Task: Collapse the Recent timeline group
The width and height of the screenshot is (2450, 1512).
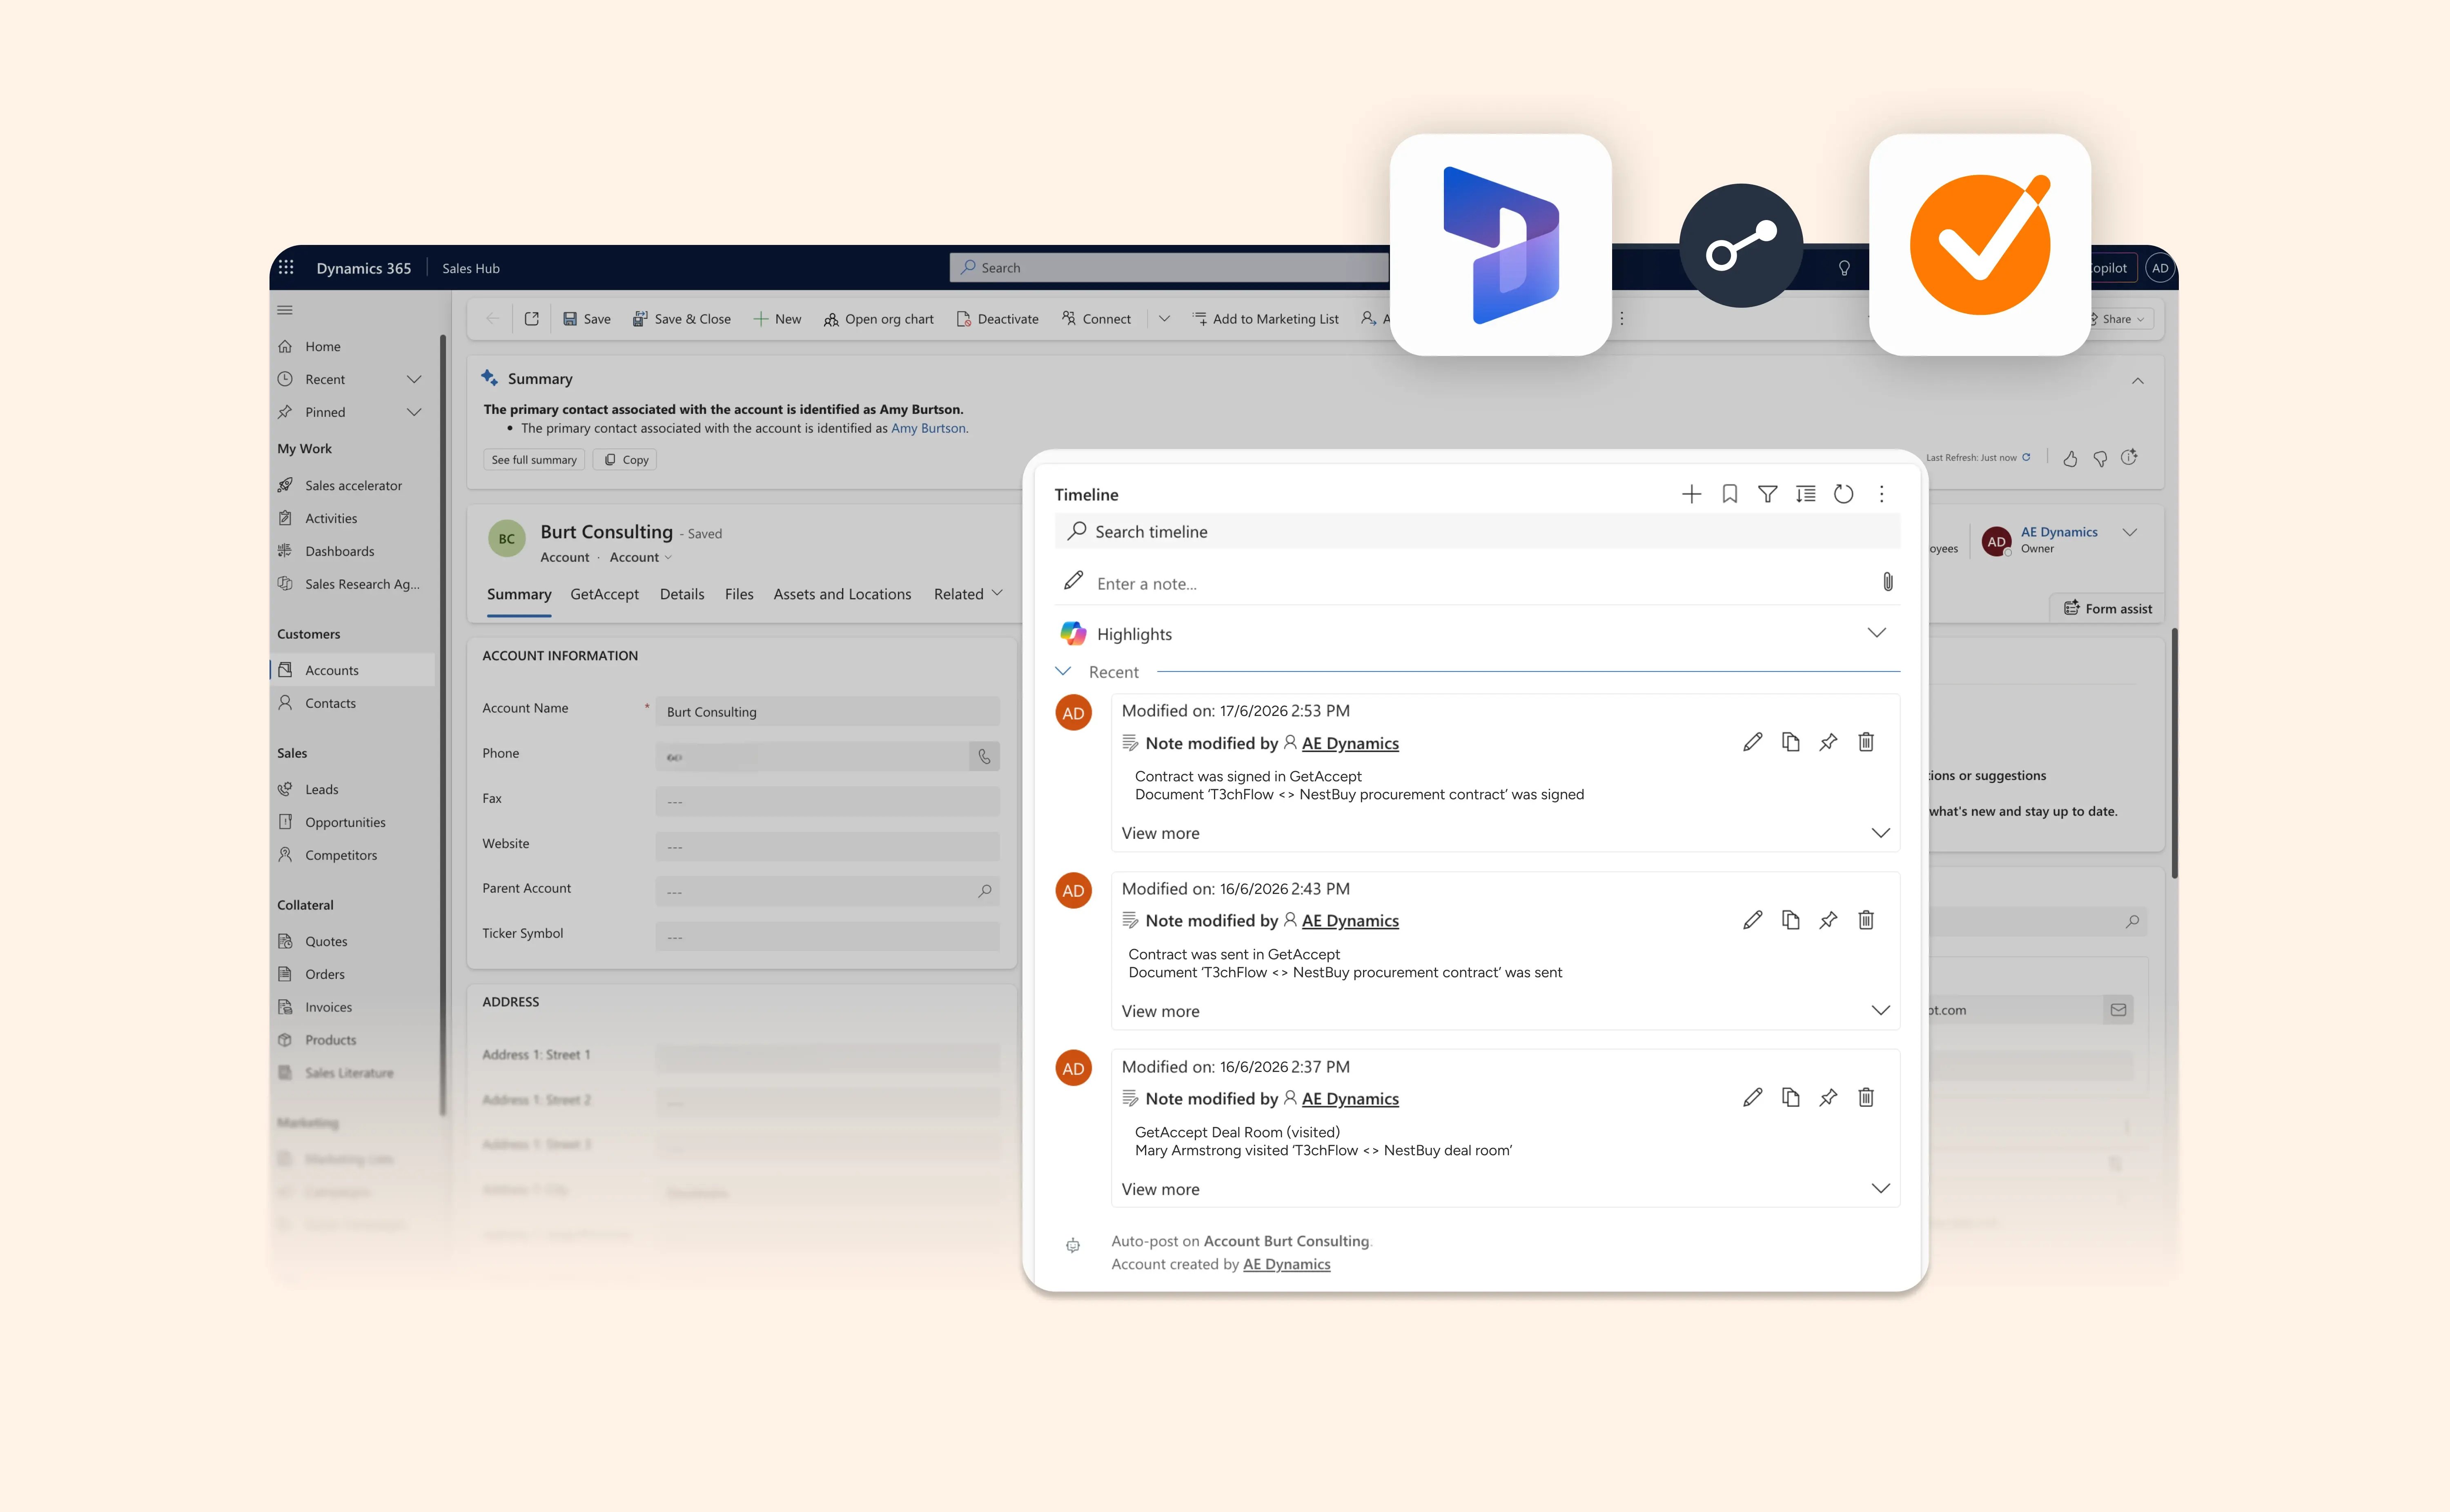Action: 1063,671
